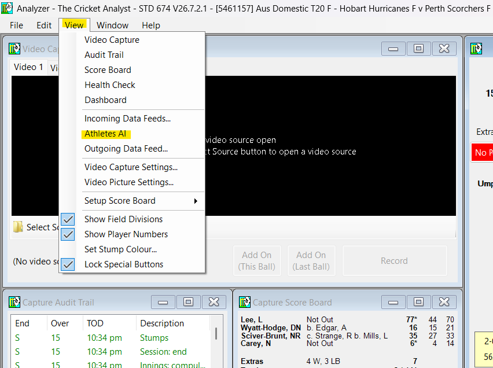Screen dimensions: 493x368
Task: Click the Analyzer app icon in title bar
Action: point(7,8)
